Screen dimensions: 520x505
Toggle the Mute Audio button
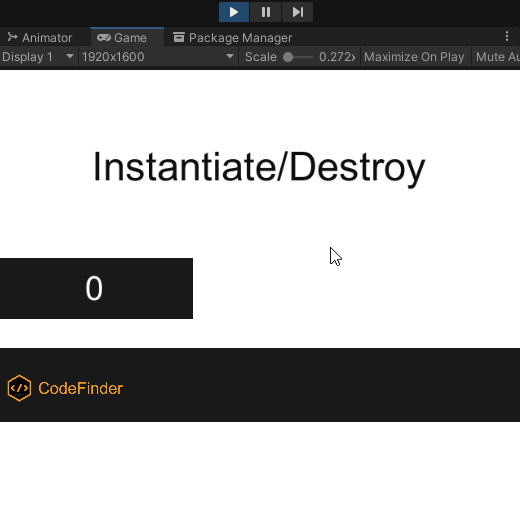[497, 57]
